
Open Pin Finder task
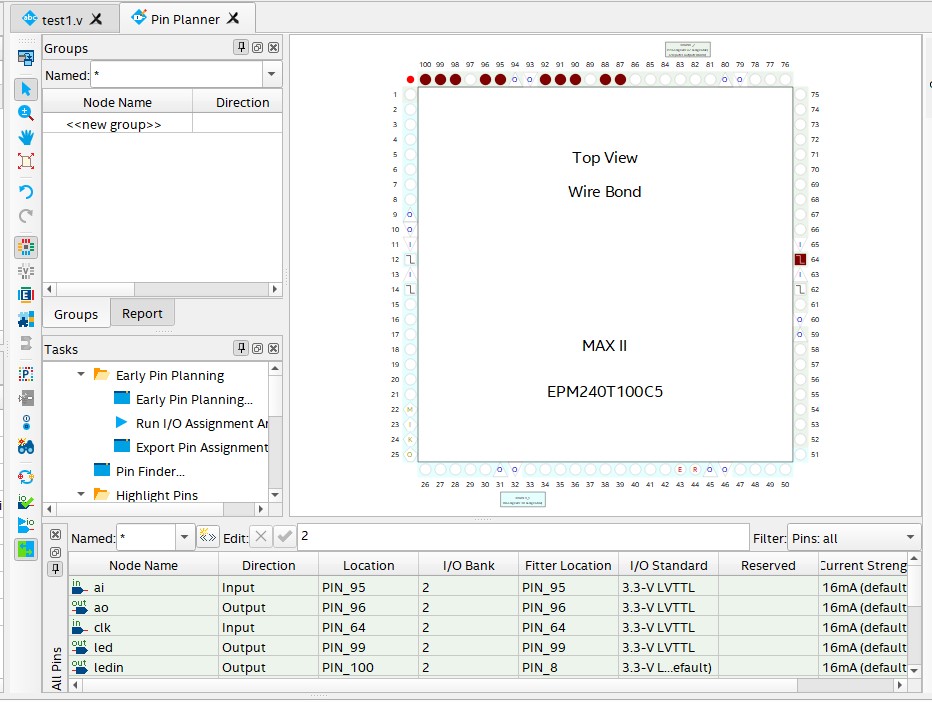150,471
